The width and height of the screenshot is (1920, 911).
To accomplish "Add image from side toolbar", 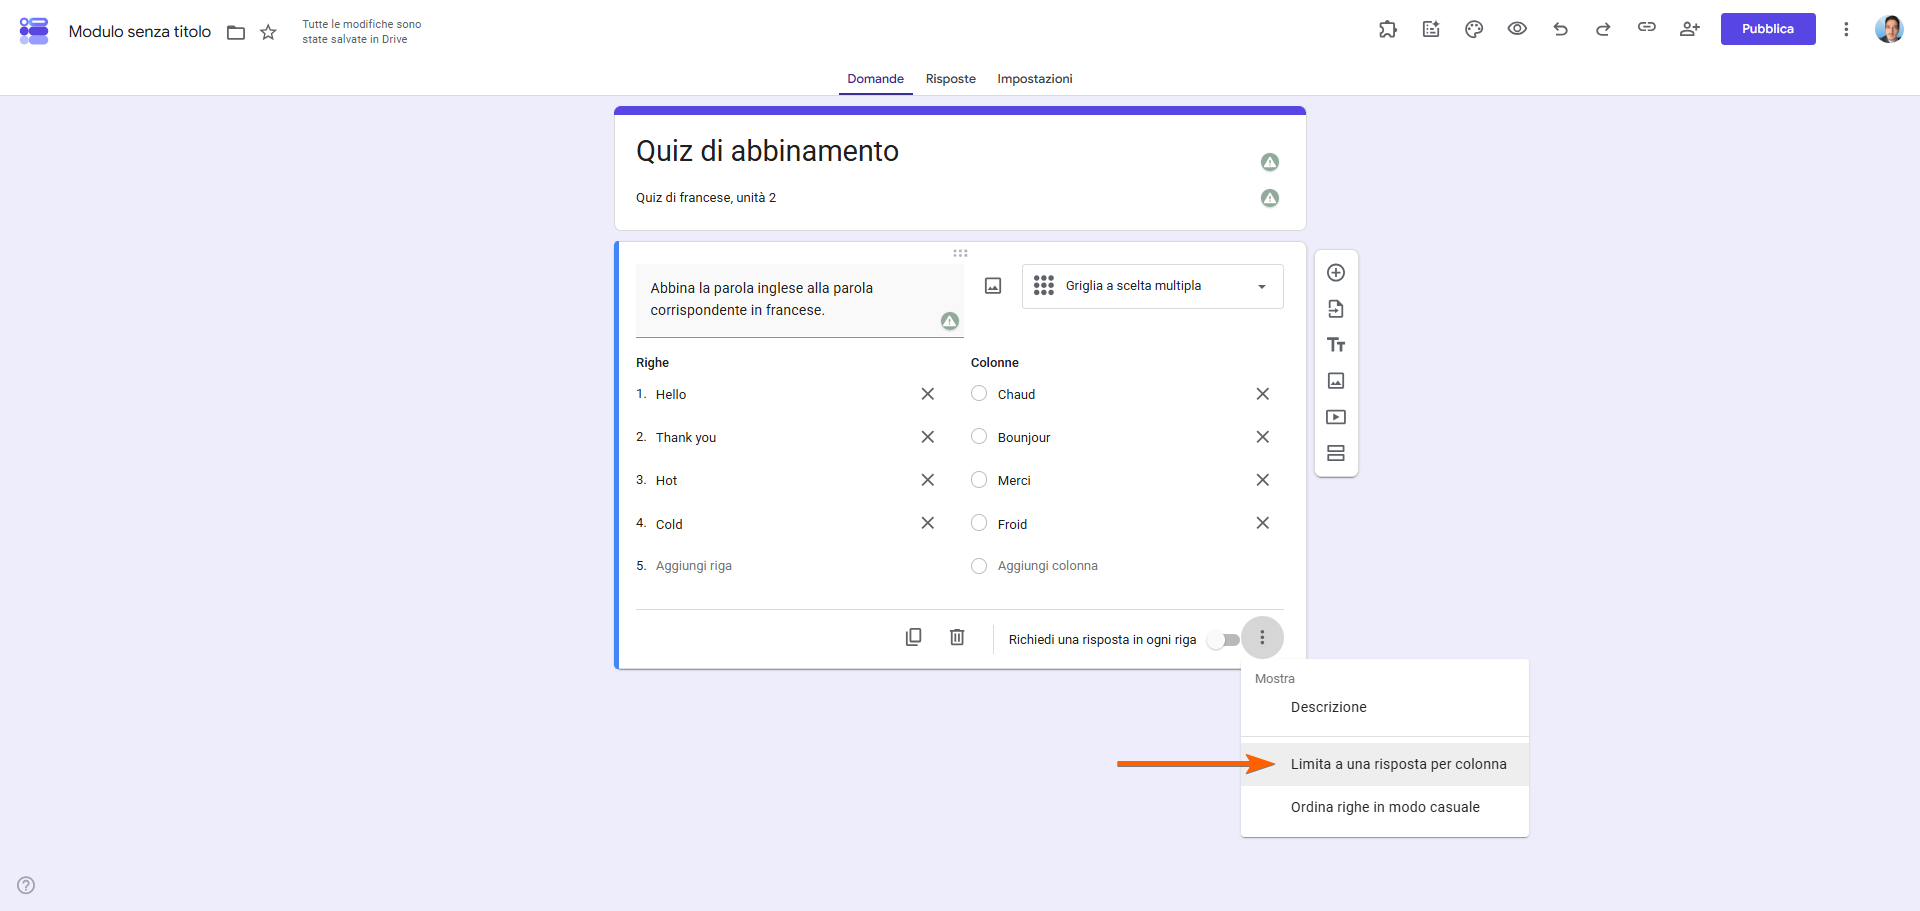I will (x=1336, y=381).
